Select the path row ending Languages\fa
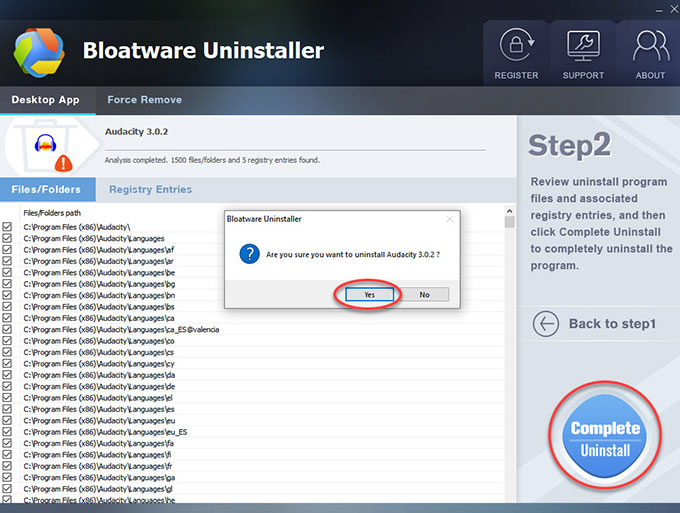The image size is (680, 513). pos(98,443)
